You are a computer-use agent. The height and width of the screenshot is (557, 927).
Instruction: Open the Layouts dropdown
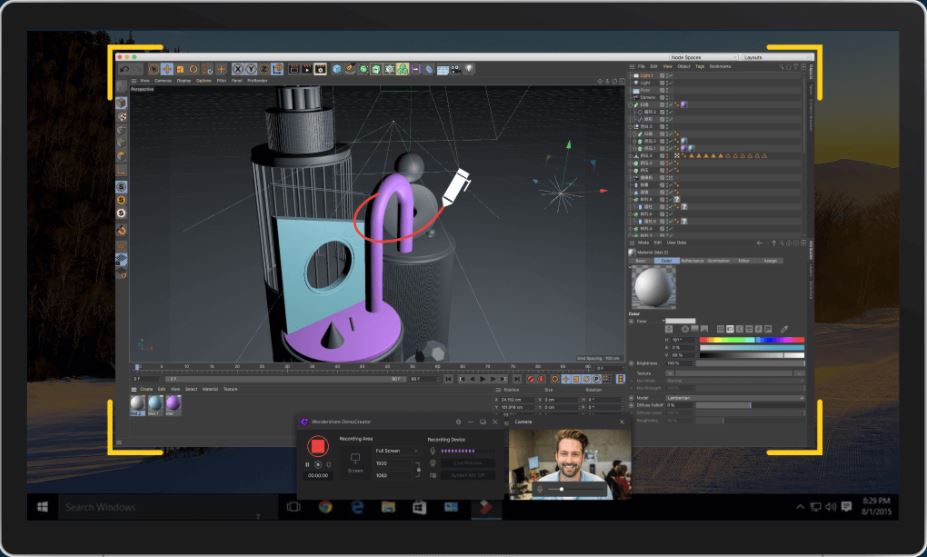click(x=777, y=57)
